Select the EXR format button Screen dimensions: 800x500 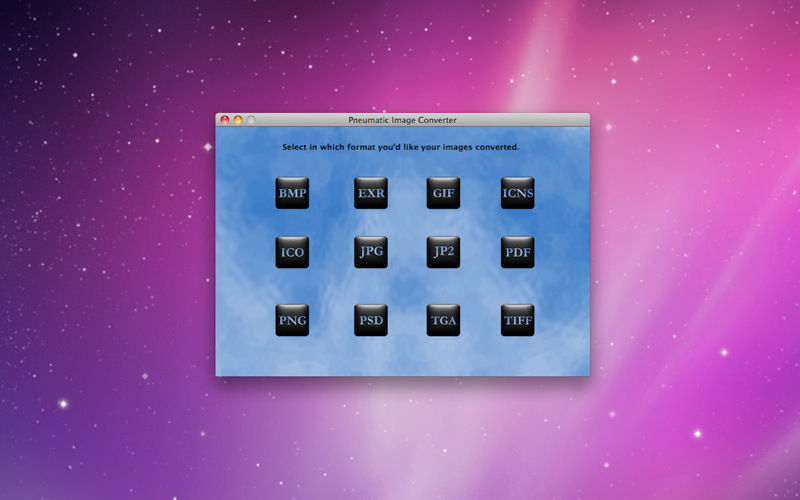coord(371,193)
